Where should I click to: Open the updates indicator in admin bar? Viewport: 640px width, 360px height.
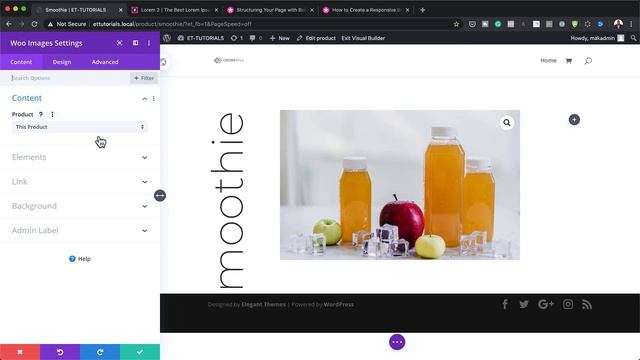pos(237,38)
